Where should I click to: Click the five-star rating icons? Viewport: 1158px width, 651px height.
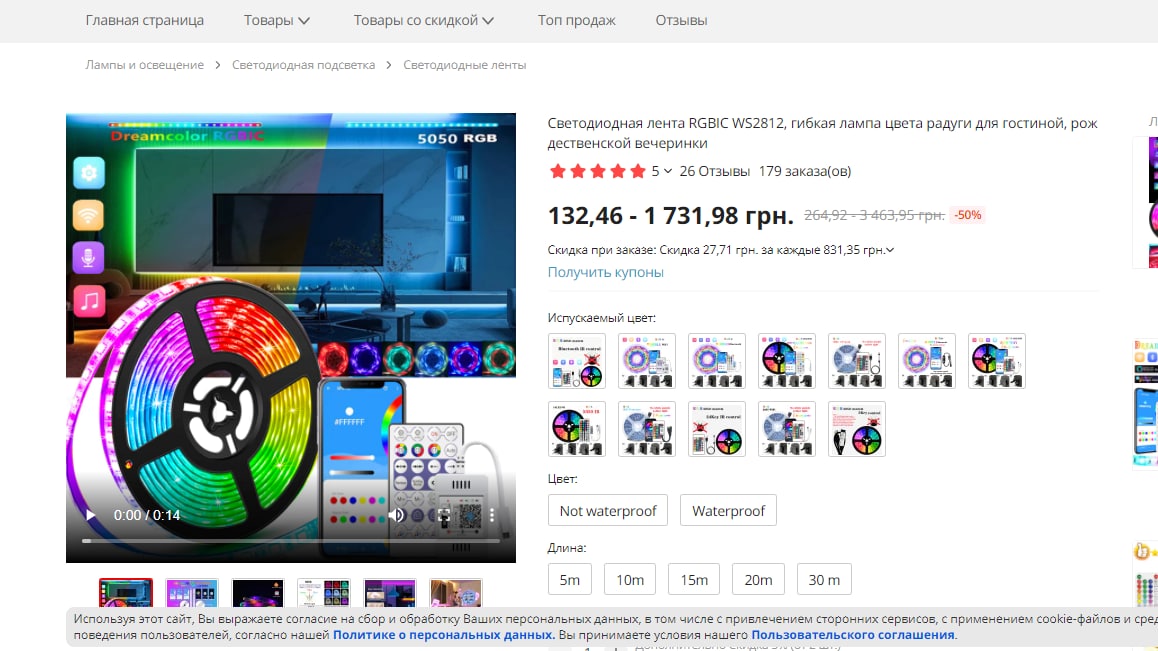point(597,171)
